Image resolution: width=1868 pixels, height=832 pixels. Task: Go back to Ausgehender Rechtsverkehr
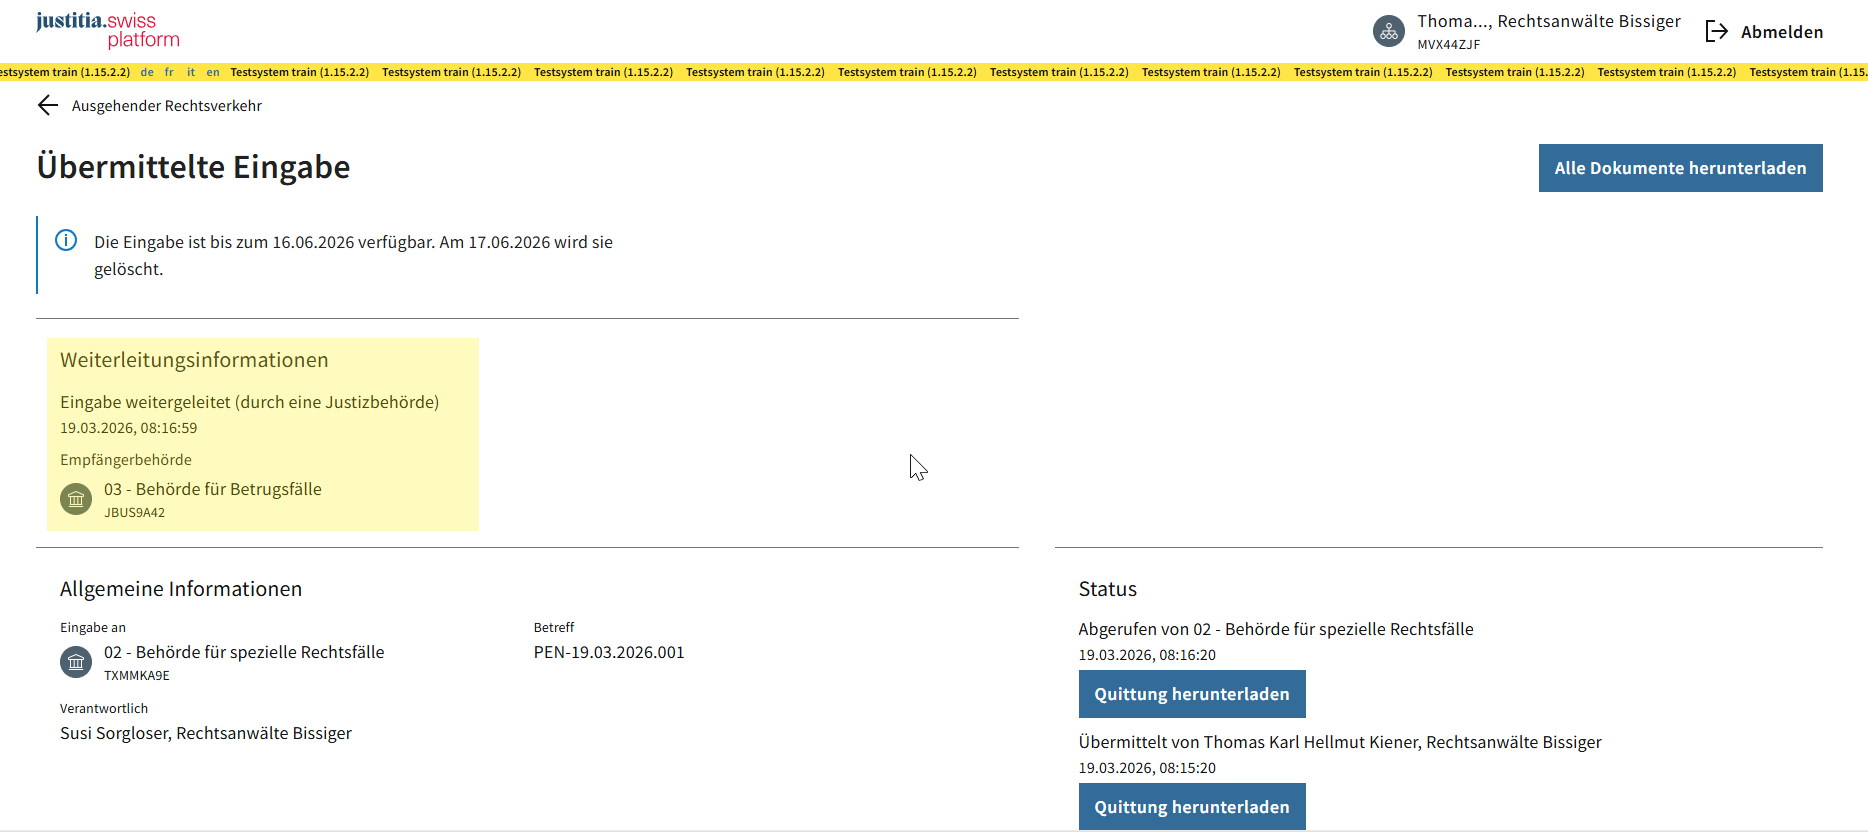point(166,106)
